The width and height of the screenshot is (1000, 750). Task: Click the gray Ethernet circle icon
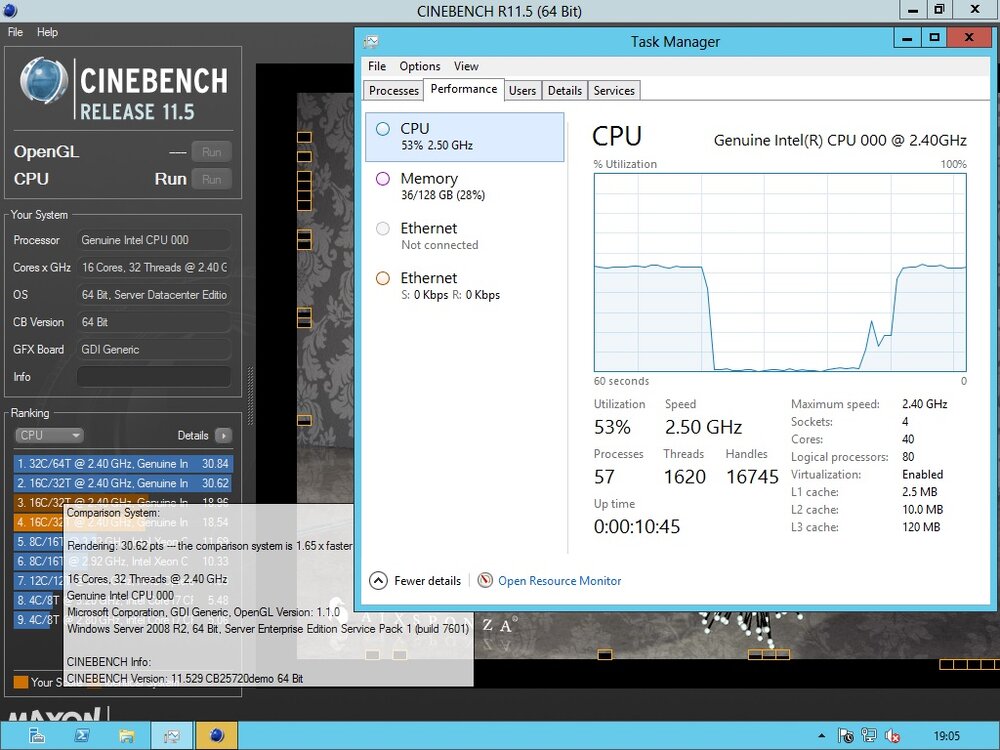383,228
